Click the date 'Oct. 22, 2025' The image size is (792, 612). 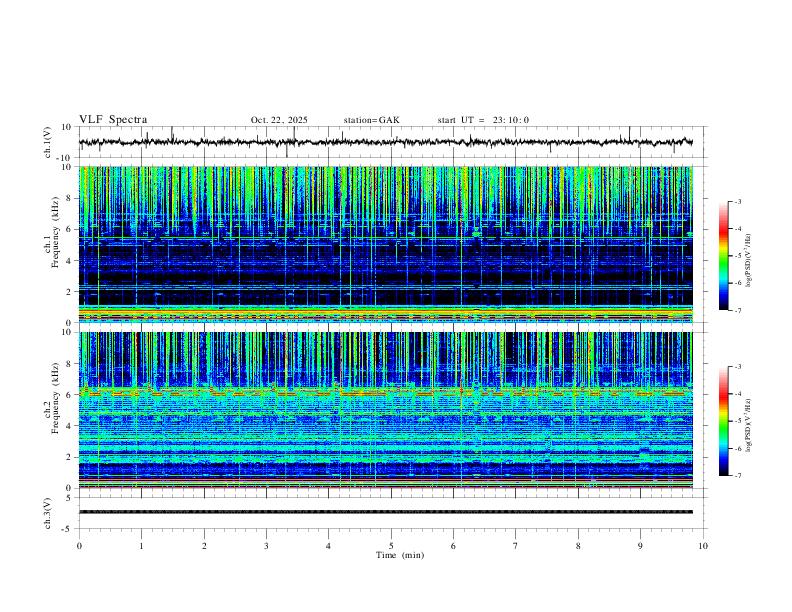pyautogui.click(x=279, y=120)
